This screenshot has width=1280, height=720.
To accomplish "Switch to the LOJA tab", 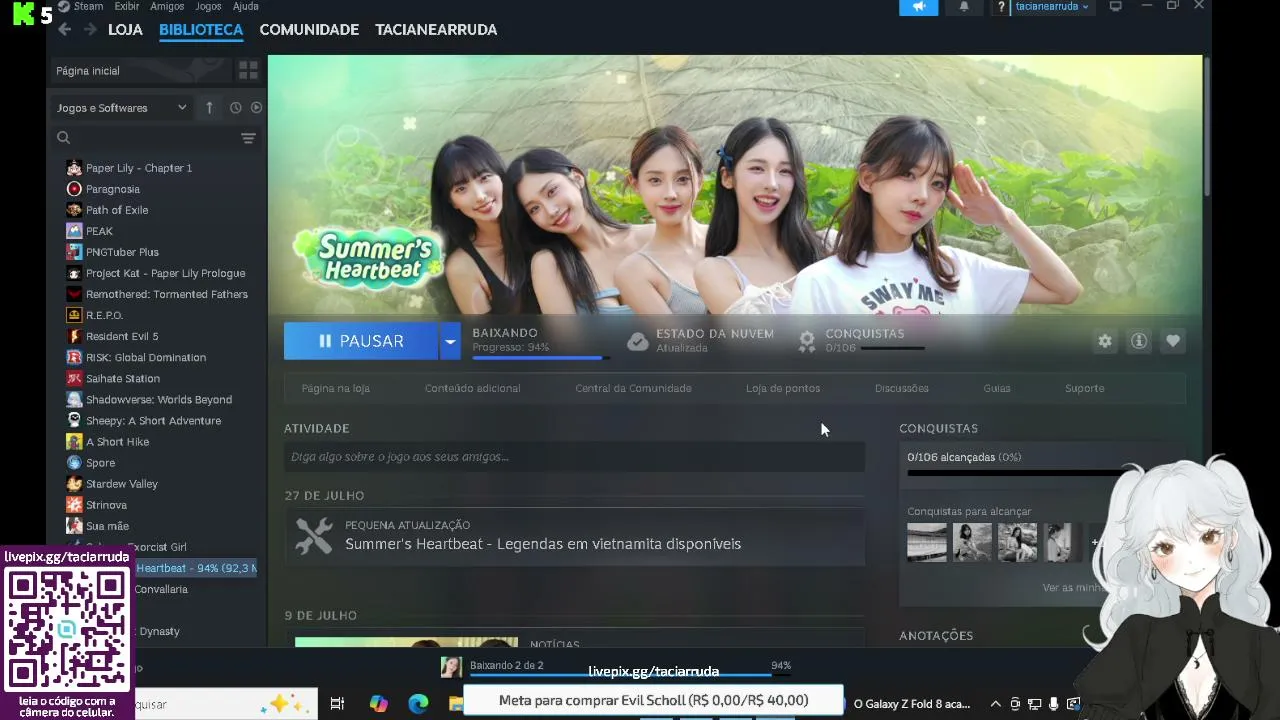I will tap(125, 30).
